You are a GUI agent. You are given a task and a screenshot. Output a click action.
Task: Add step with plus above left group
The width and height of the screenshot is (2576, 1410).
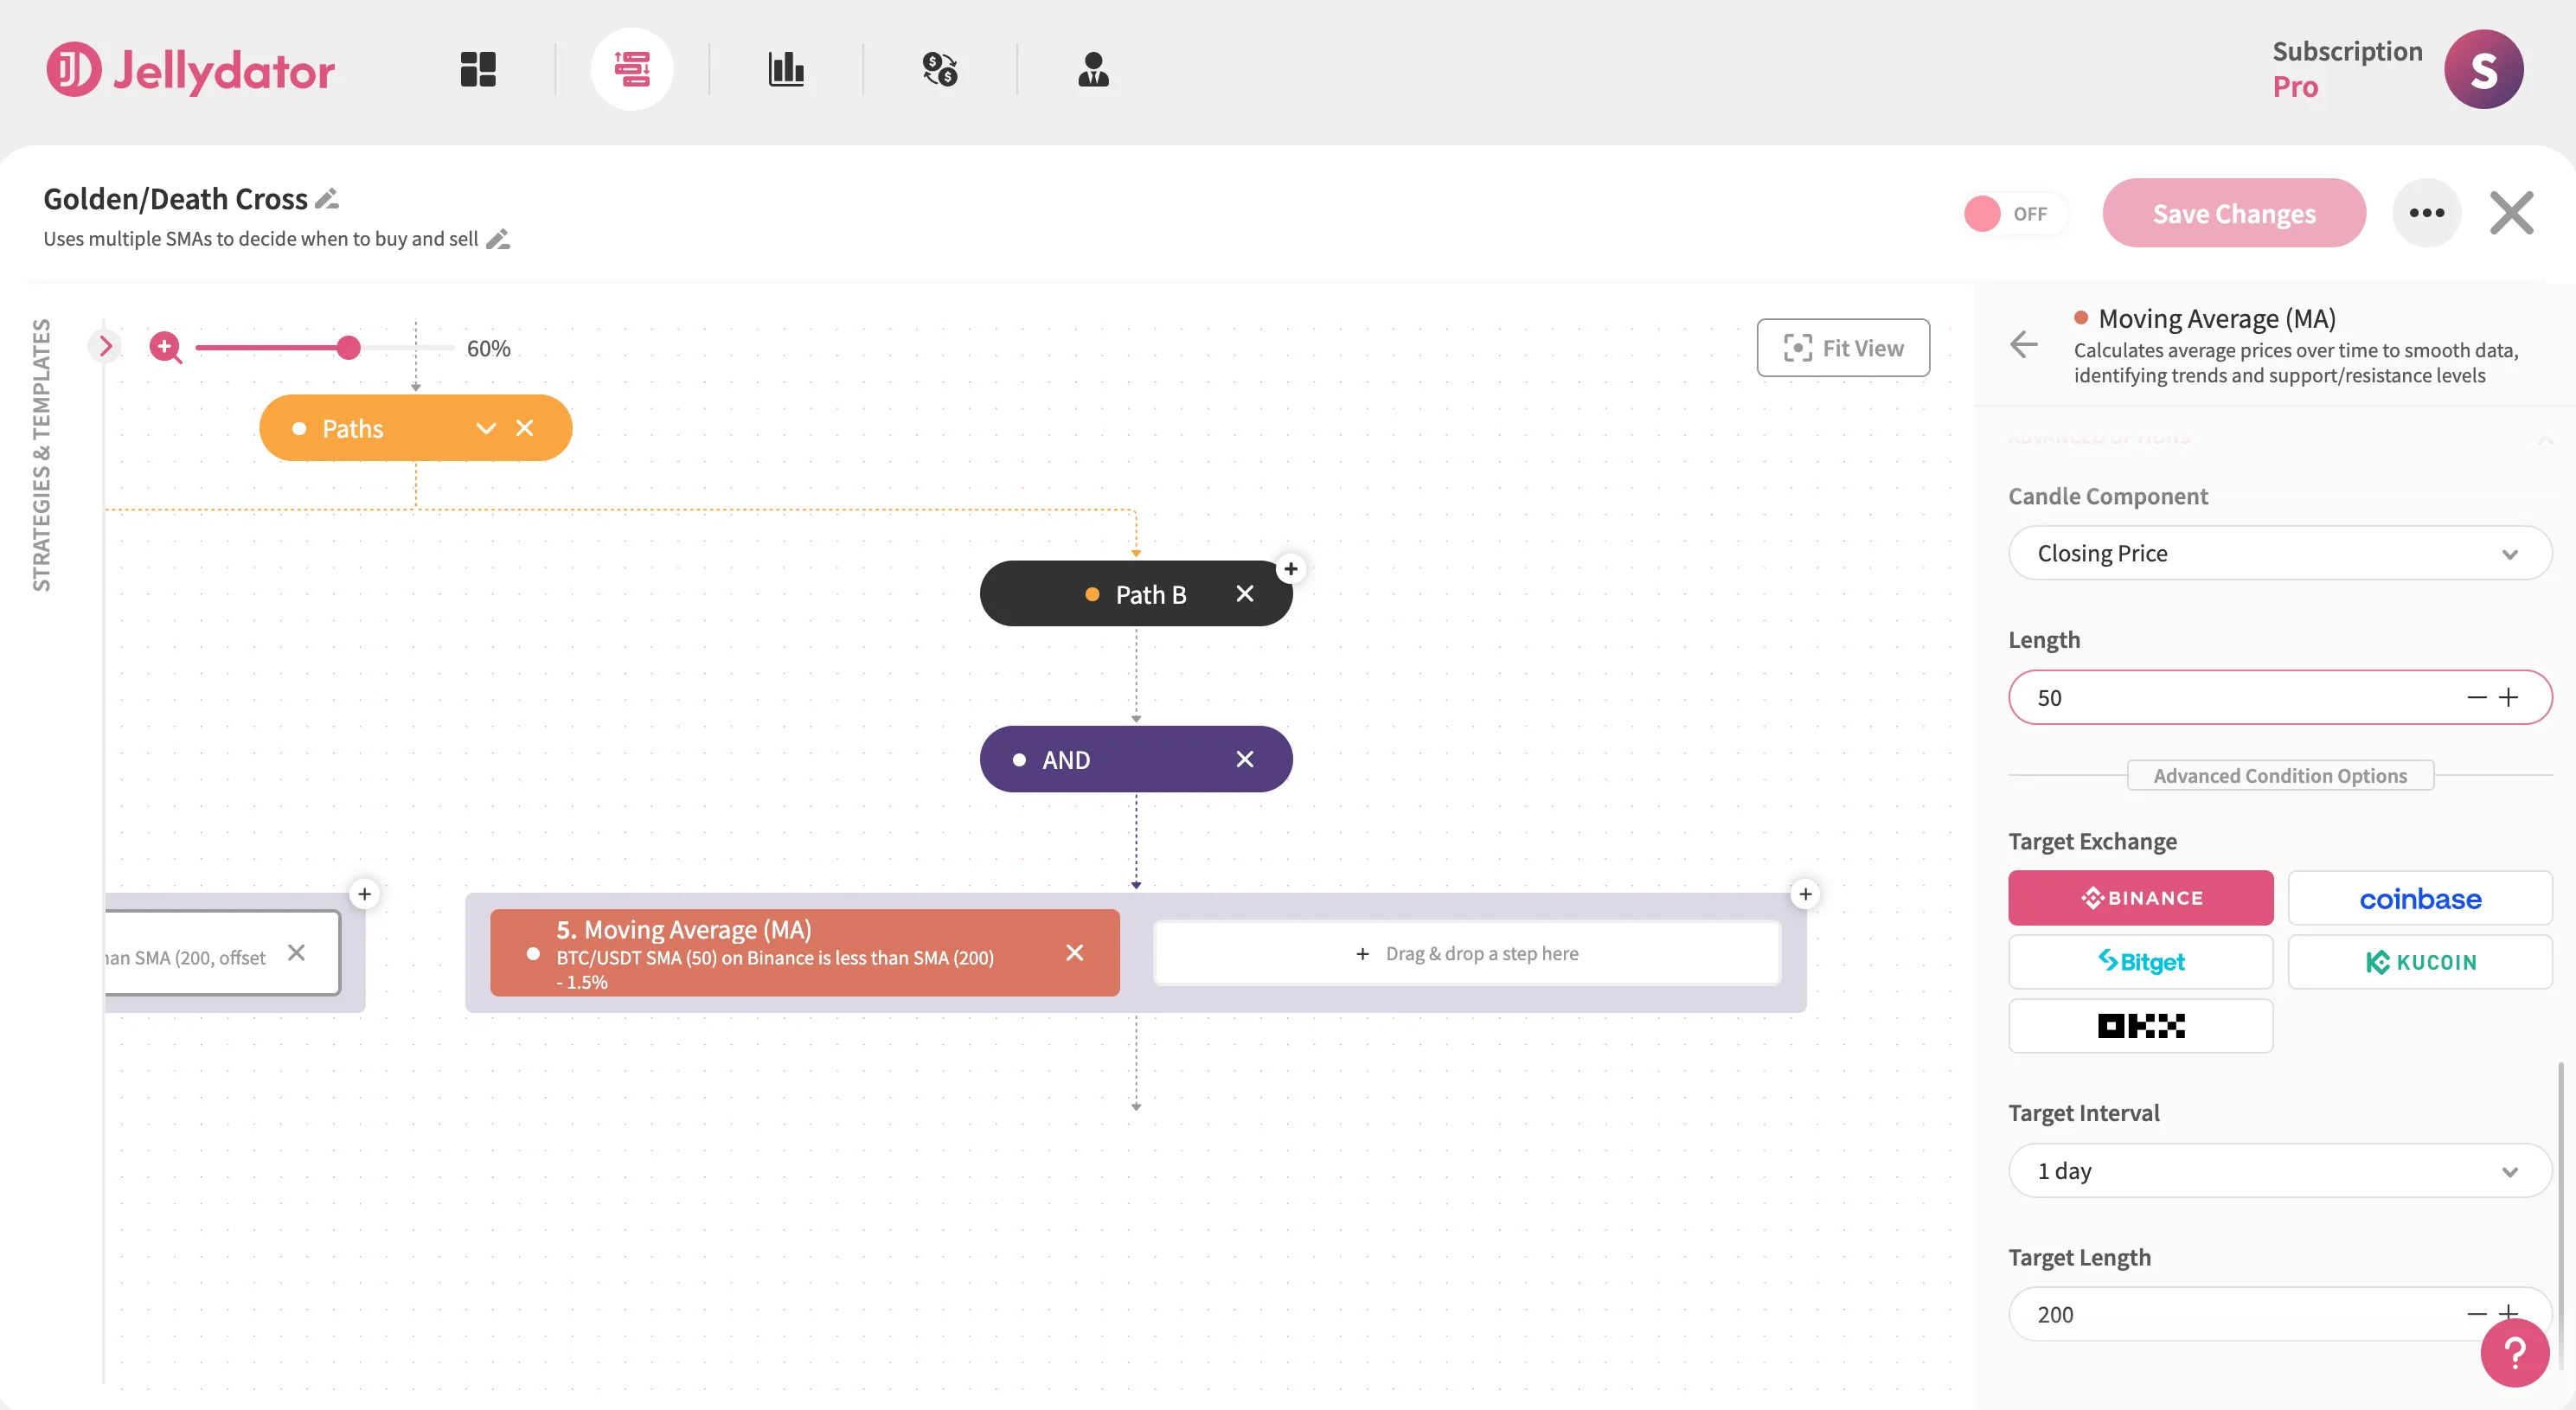pyautogui.click(x=365, y=894)
